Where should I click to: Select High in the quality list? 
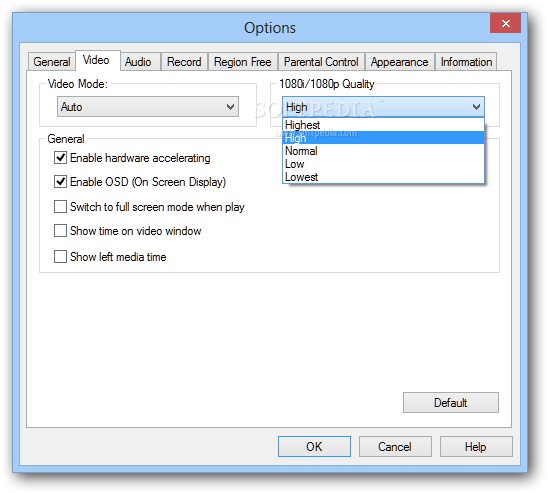[383, 138]
